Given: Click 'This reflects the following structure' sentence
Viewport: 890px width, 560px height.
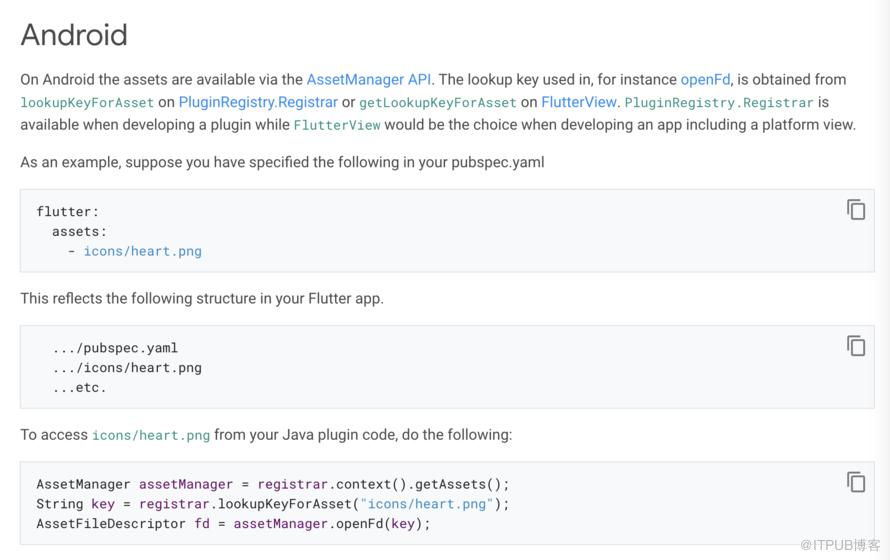Looking at the screenshot, I should [x=202, y=298].
